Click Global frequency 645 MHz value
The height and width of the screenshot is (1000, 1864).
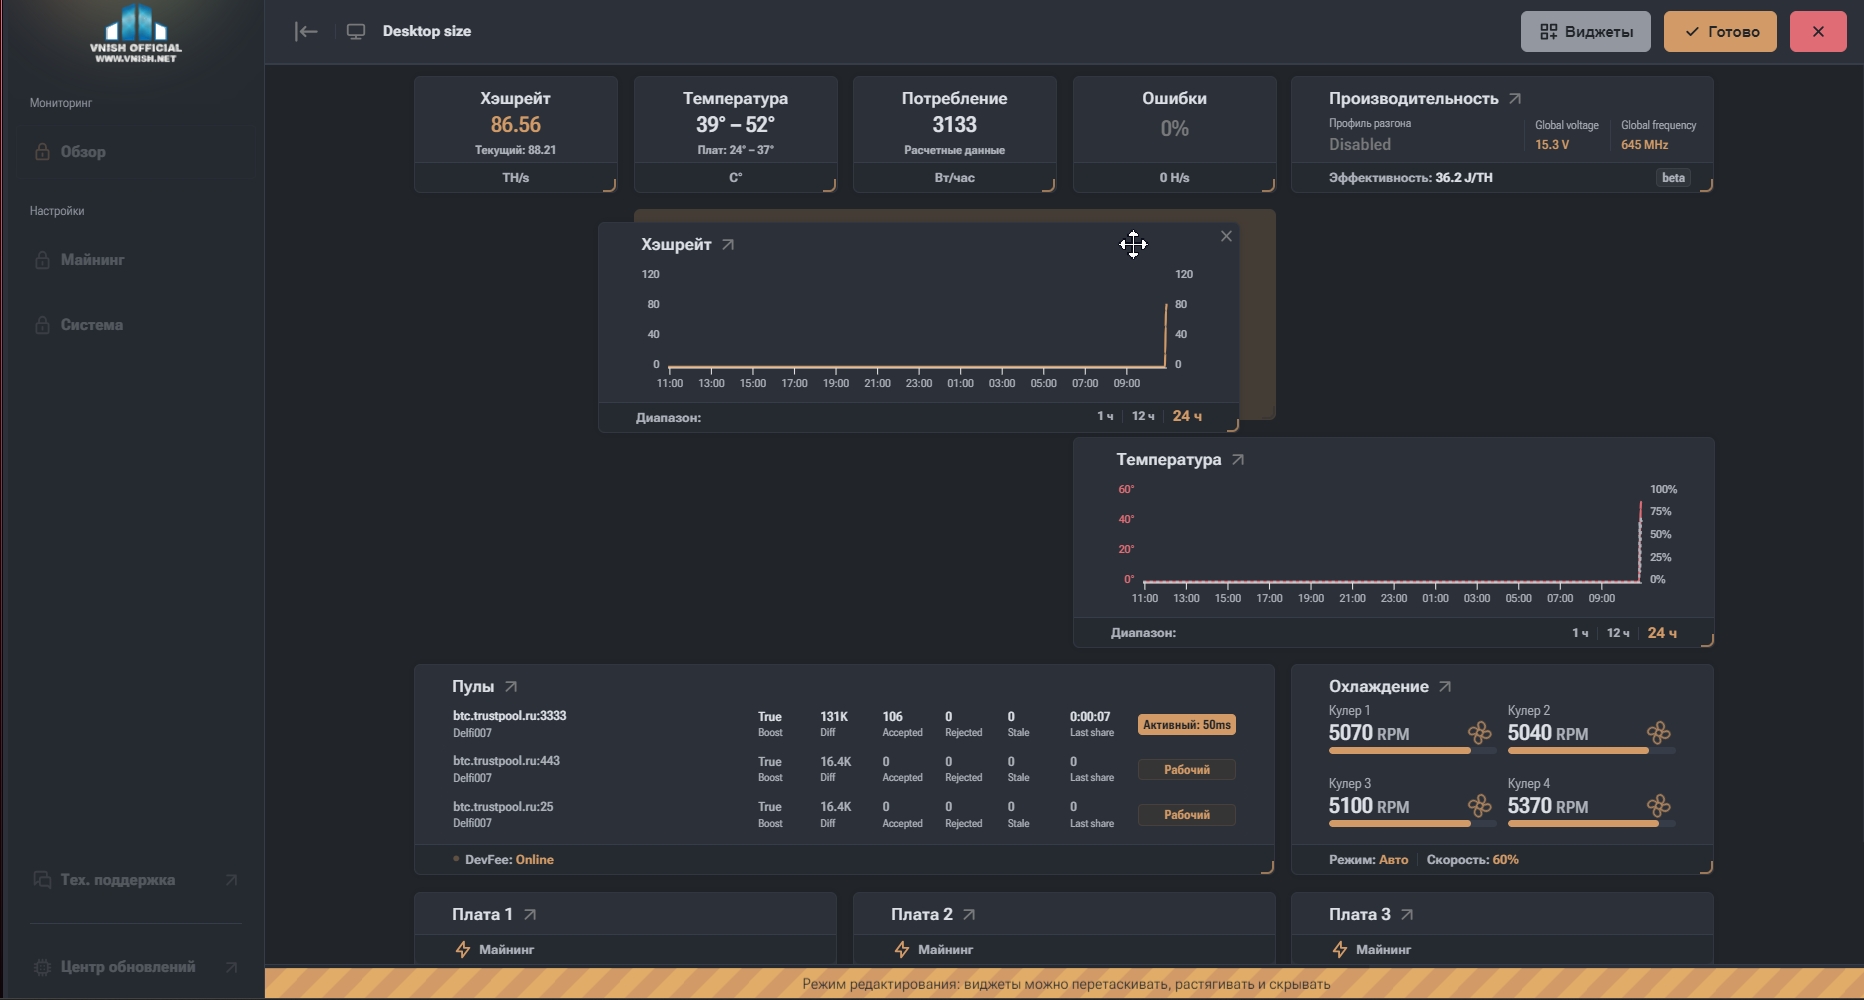click(1644, 145)
